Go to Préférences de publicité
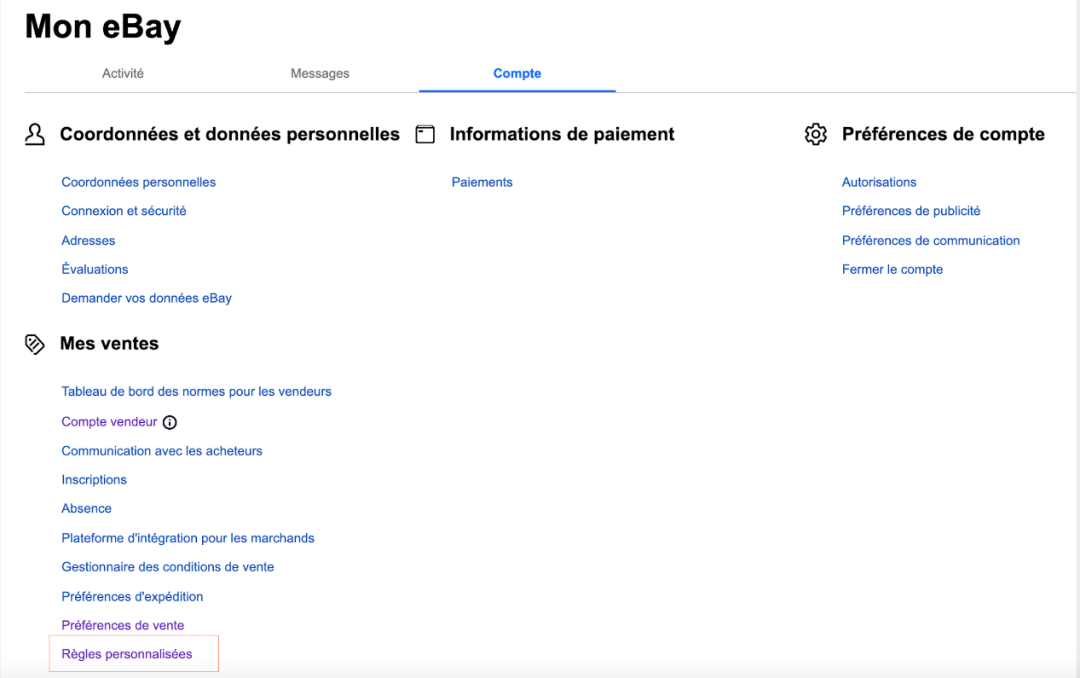This screenshot has height=678, width=1080. 911,211
